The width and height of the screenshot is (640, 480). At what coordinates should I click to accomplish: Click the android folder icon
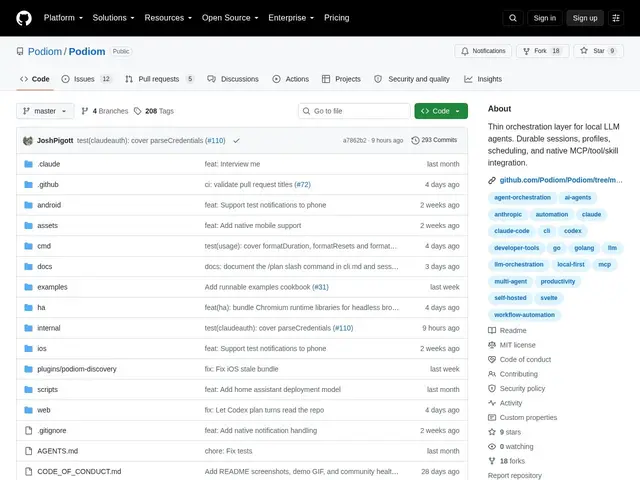(28, 205)
